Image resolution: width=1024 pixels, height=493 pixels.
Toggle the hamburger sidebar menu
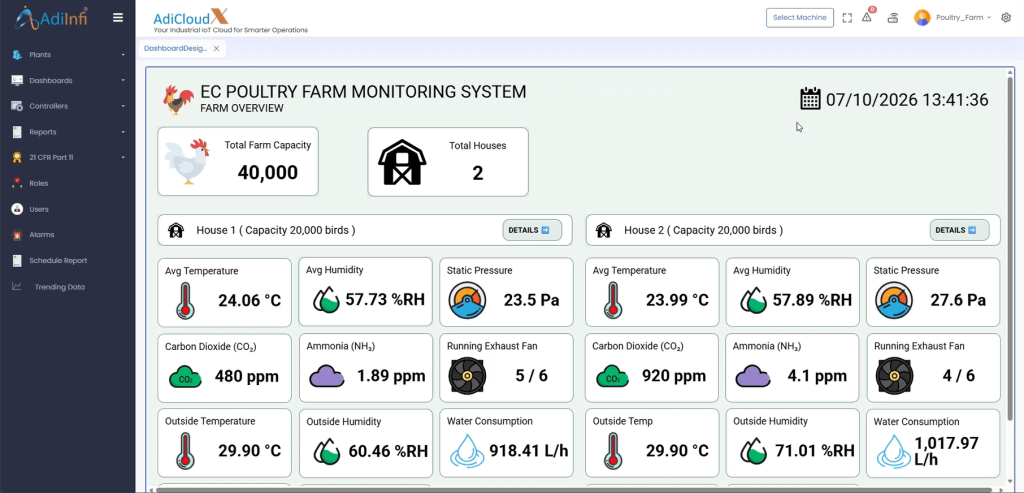point(118,18)
